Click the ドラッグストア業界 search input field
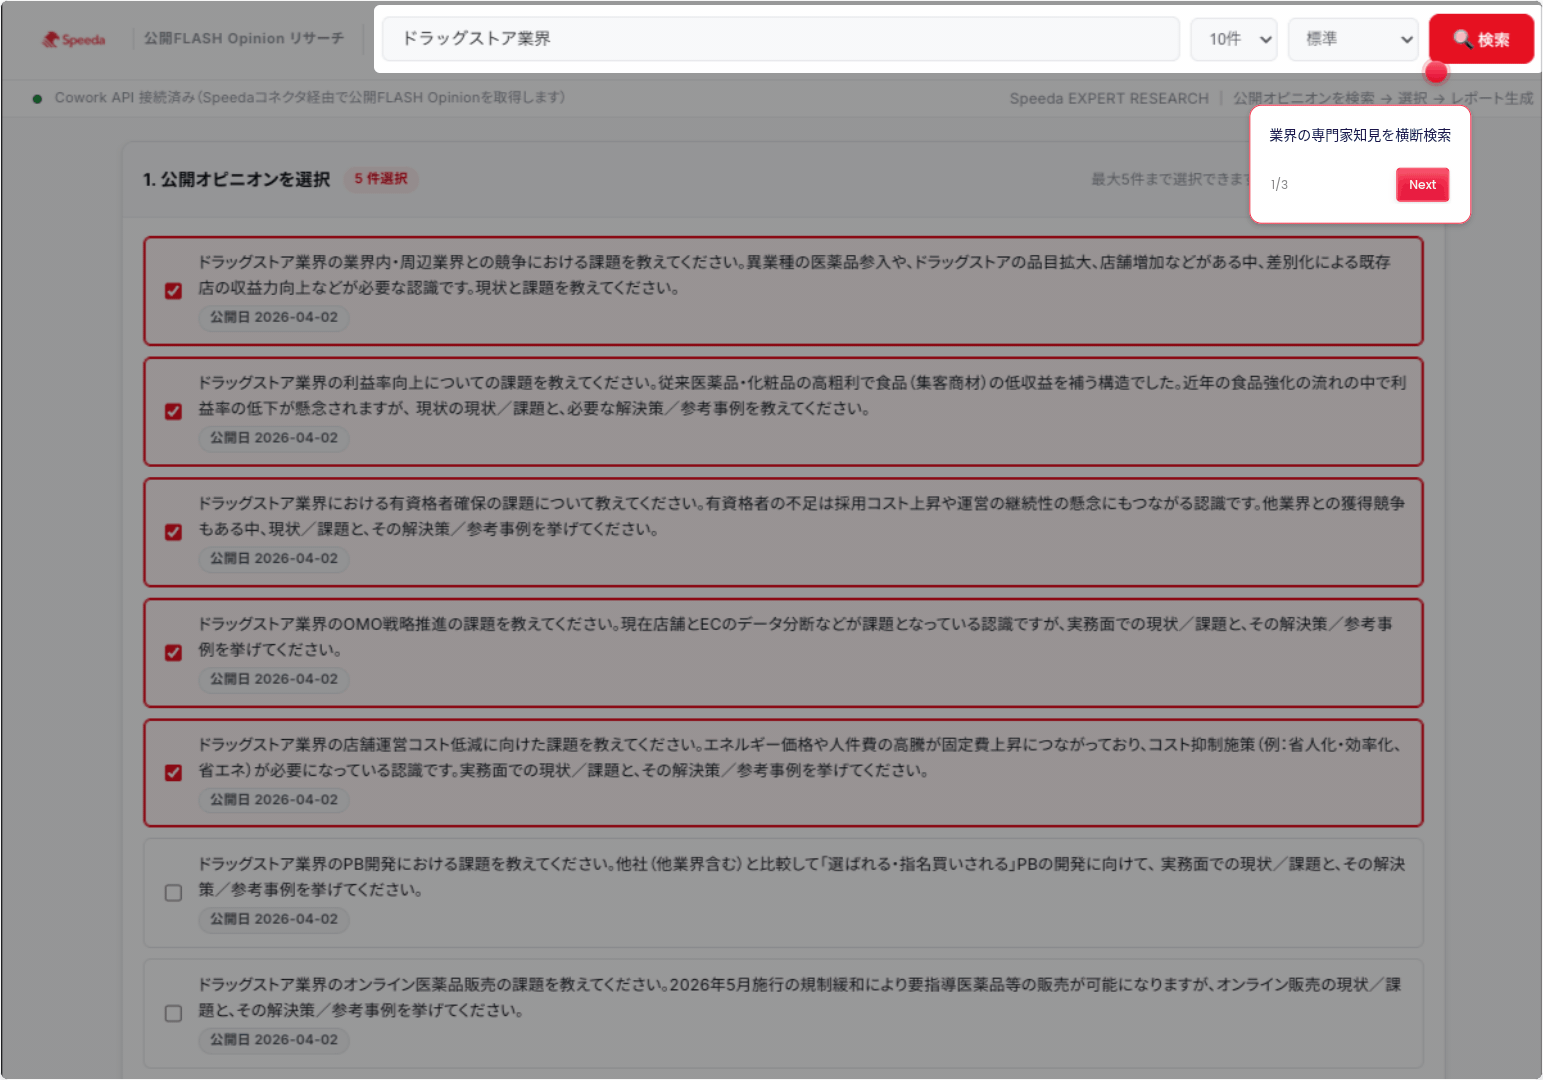Image resolution: width=1543 pixels, height=1080 pixels. tap(781, 39)
